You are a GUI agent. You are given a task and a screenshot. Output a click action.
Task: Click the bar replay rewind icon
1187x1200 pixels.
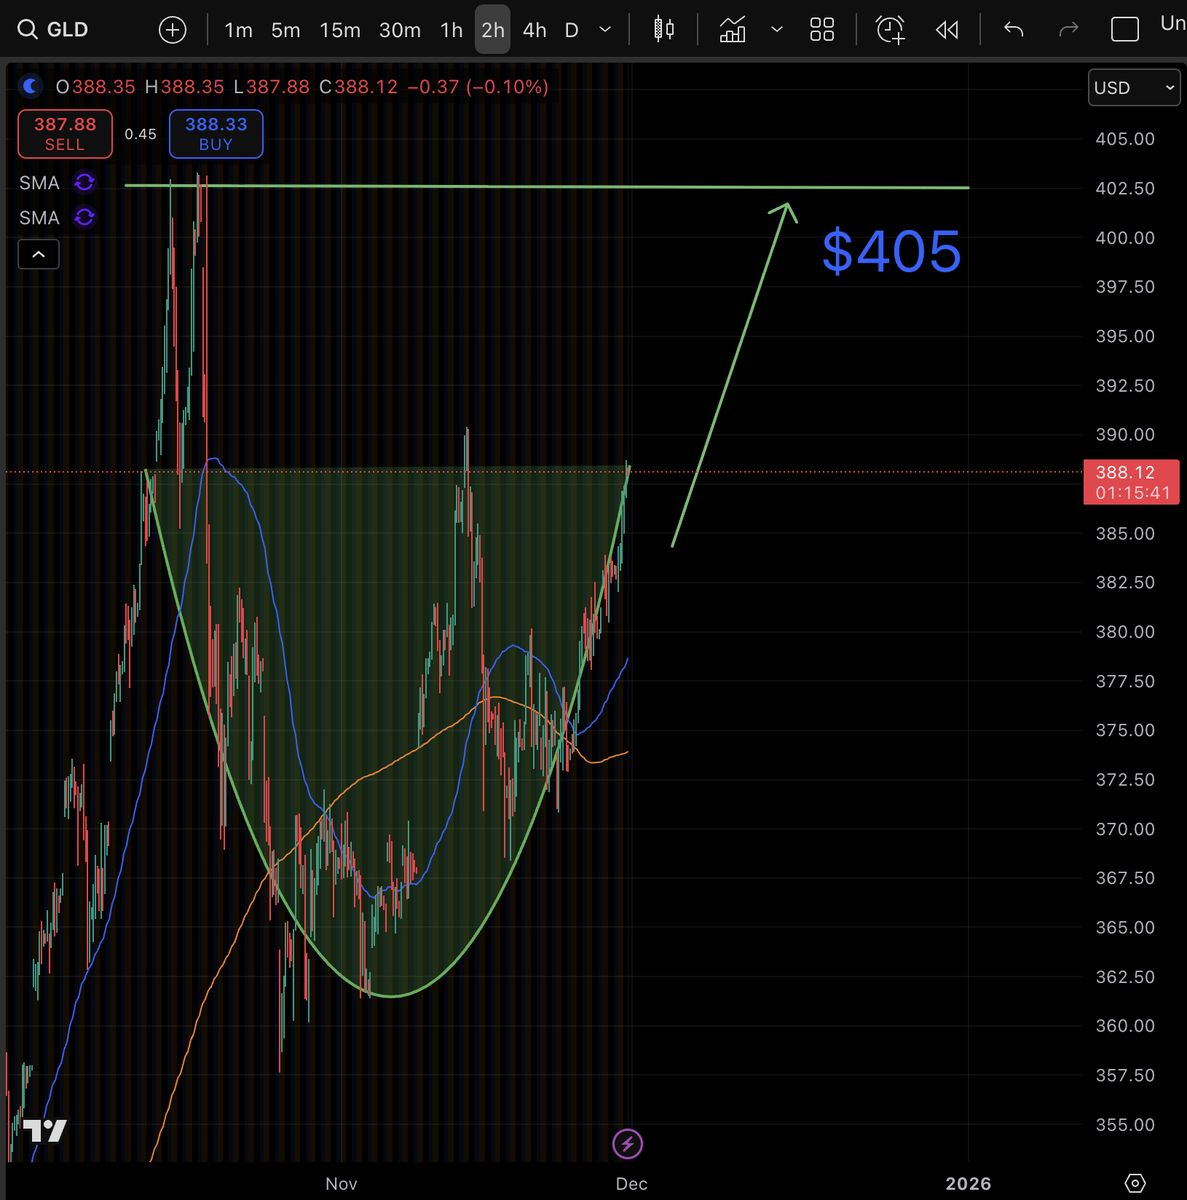[x=946, y=29]
